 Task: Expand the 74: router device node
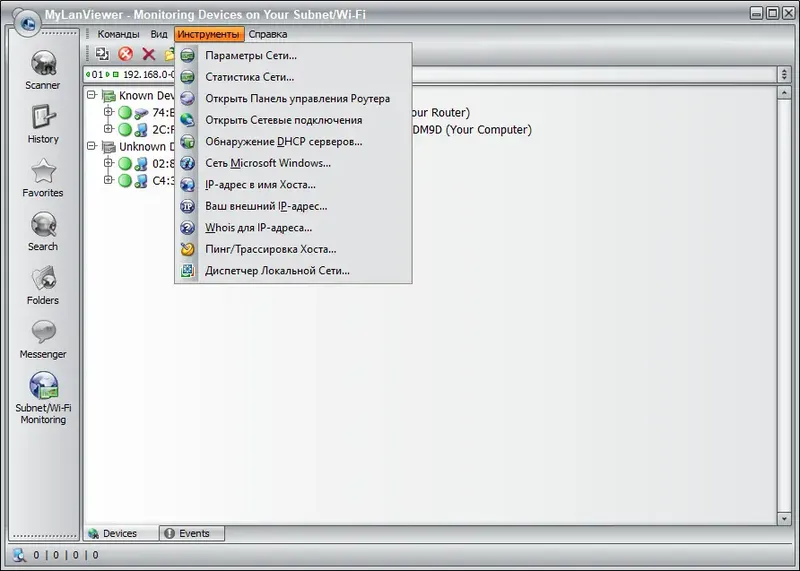coord(108,111)
